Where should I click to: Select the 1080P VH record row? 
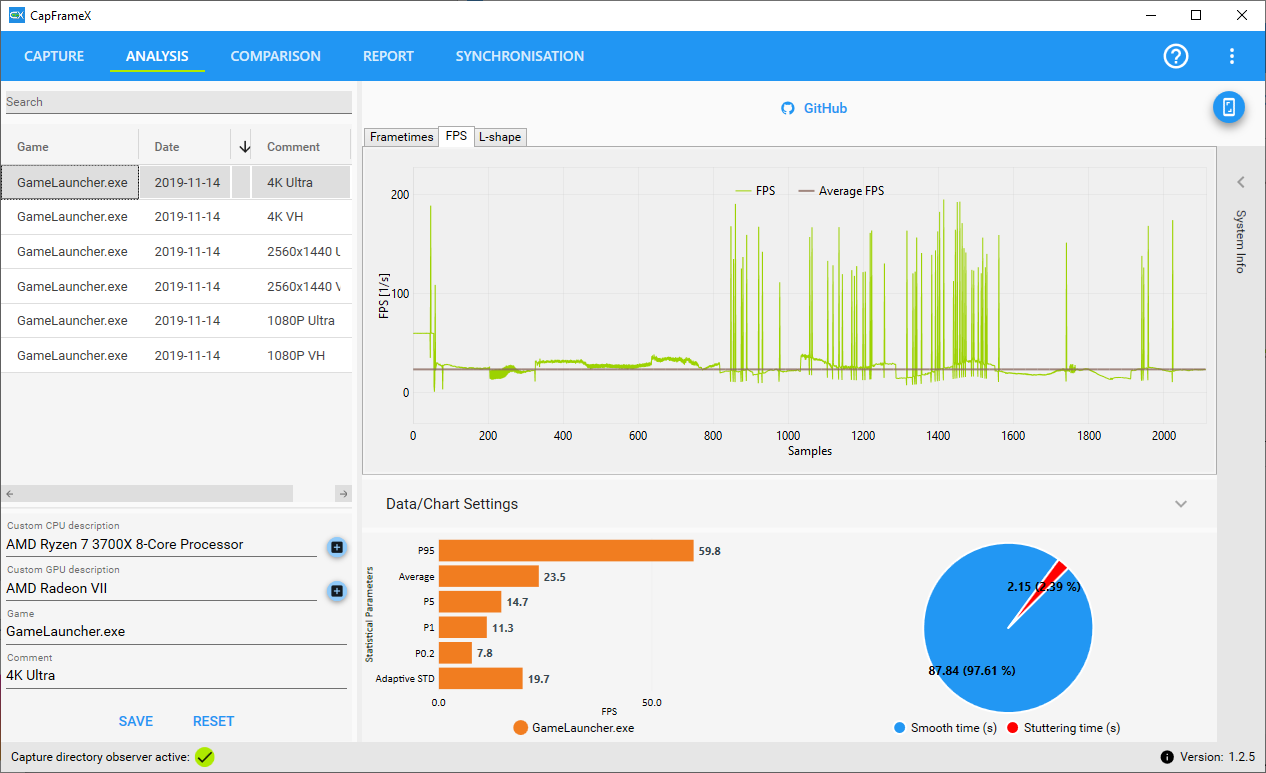point(176,356)
